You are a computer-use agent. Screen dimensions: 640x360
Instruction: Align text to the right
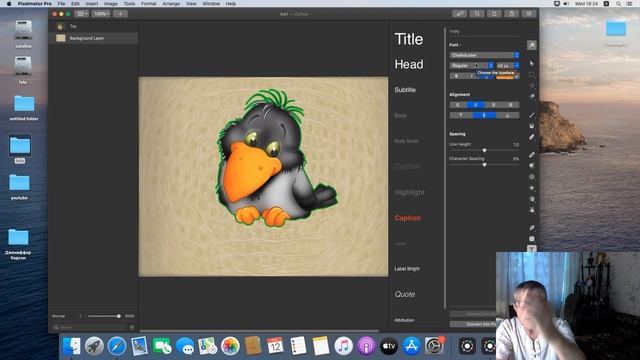tap(493, 105)
